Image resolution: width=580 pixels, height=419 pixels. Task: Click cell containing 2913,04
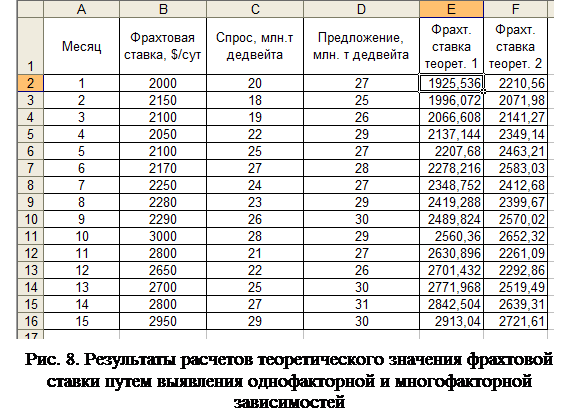click(451, 321)
